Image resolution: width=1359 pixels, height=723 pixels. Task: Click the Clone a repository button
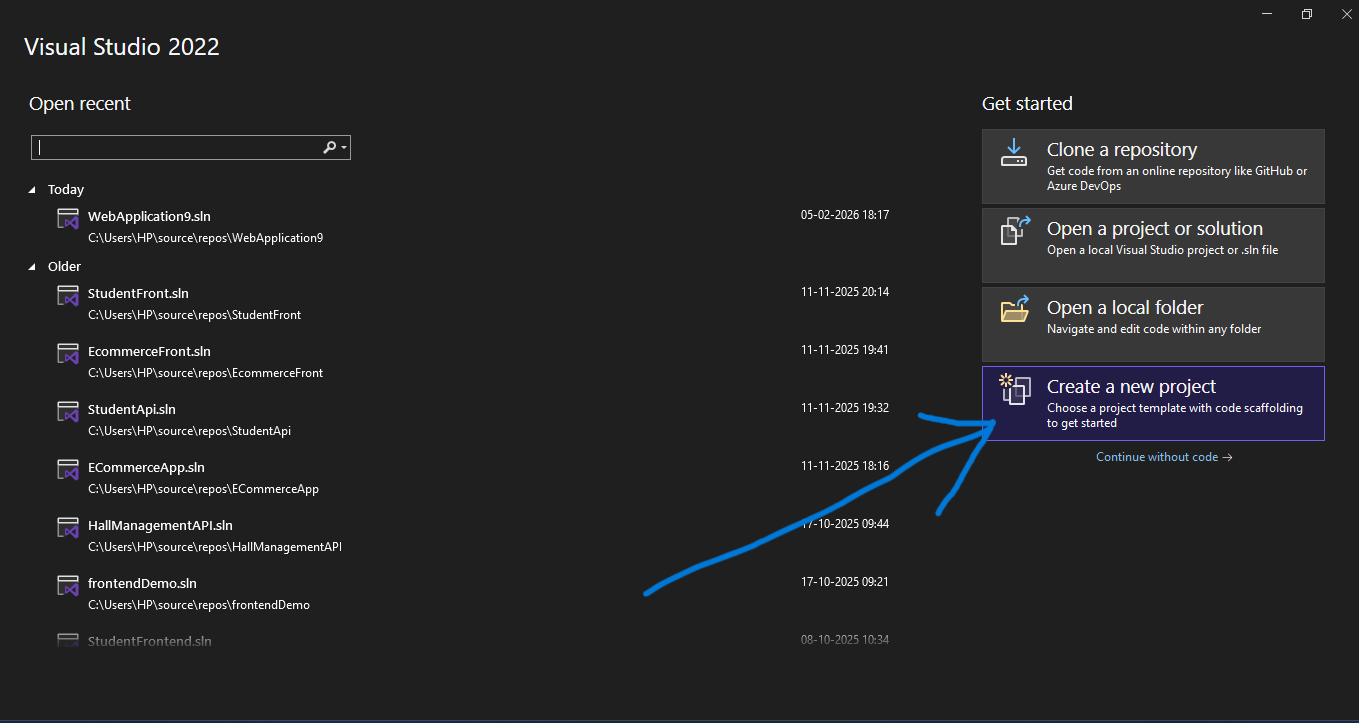pos(1152,166)
